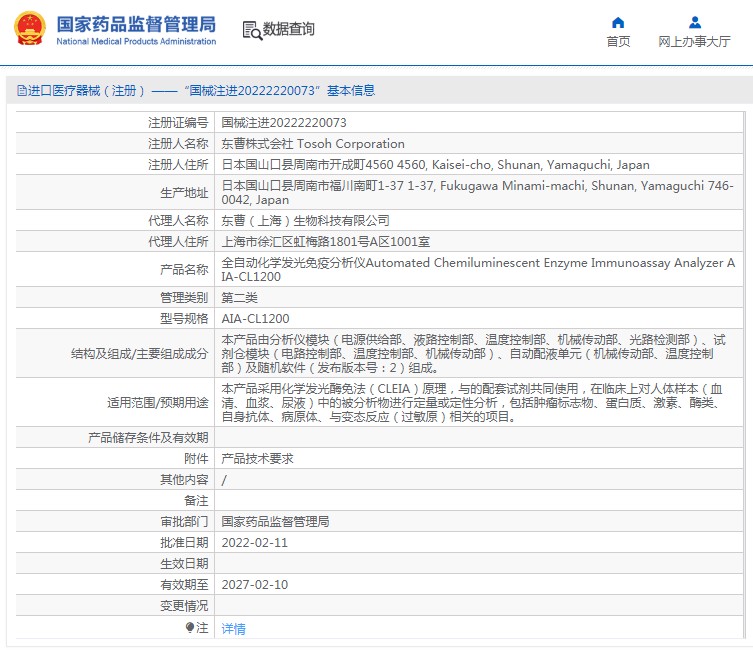
Task: Click the 管理类别 label
Action: (x=184, y=298)
